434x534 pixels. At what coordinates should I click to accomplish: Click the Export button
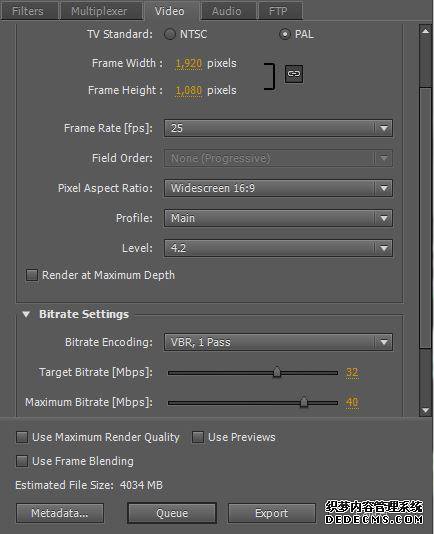pos(272,513)
